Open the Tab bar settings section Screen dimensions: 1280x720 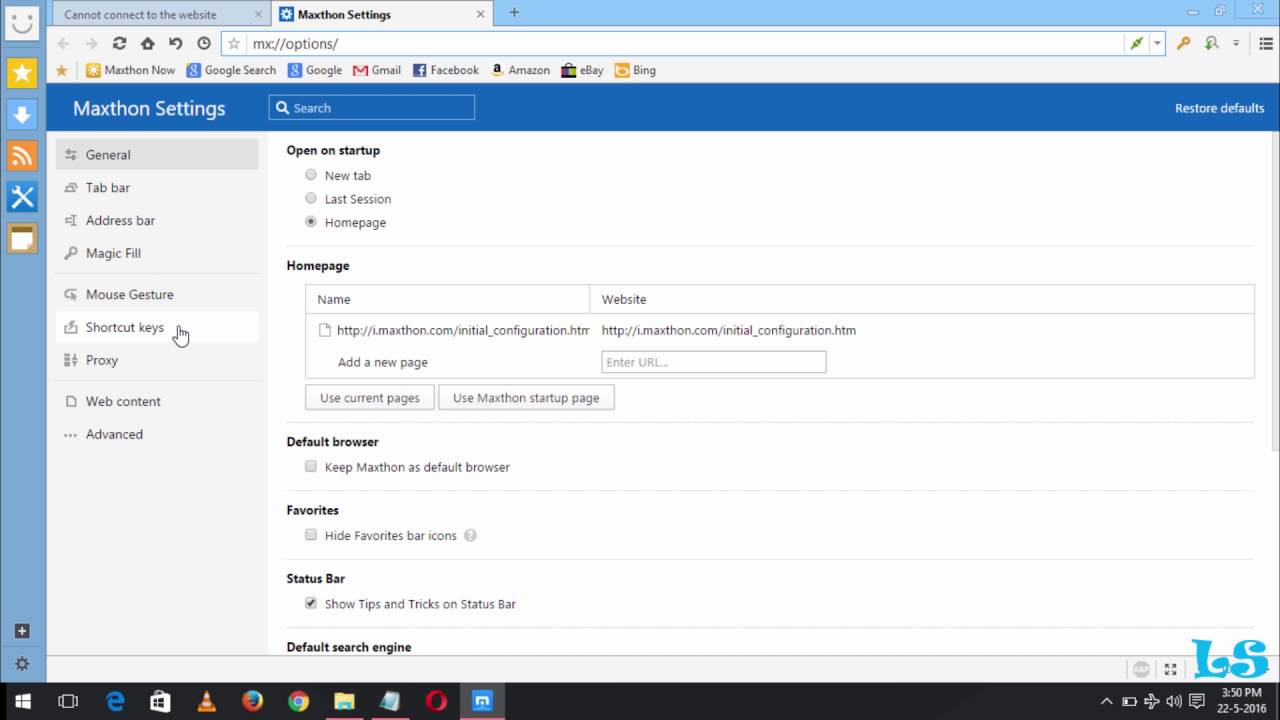[157, 187]
